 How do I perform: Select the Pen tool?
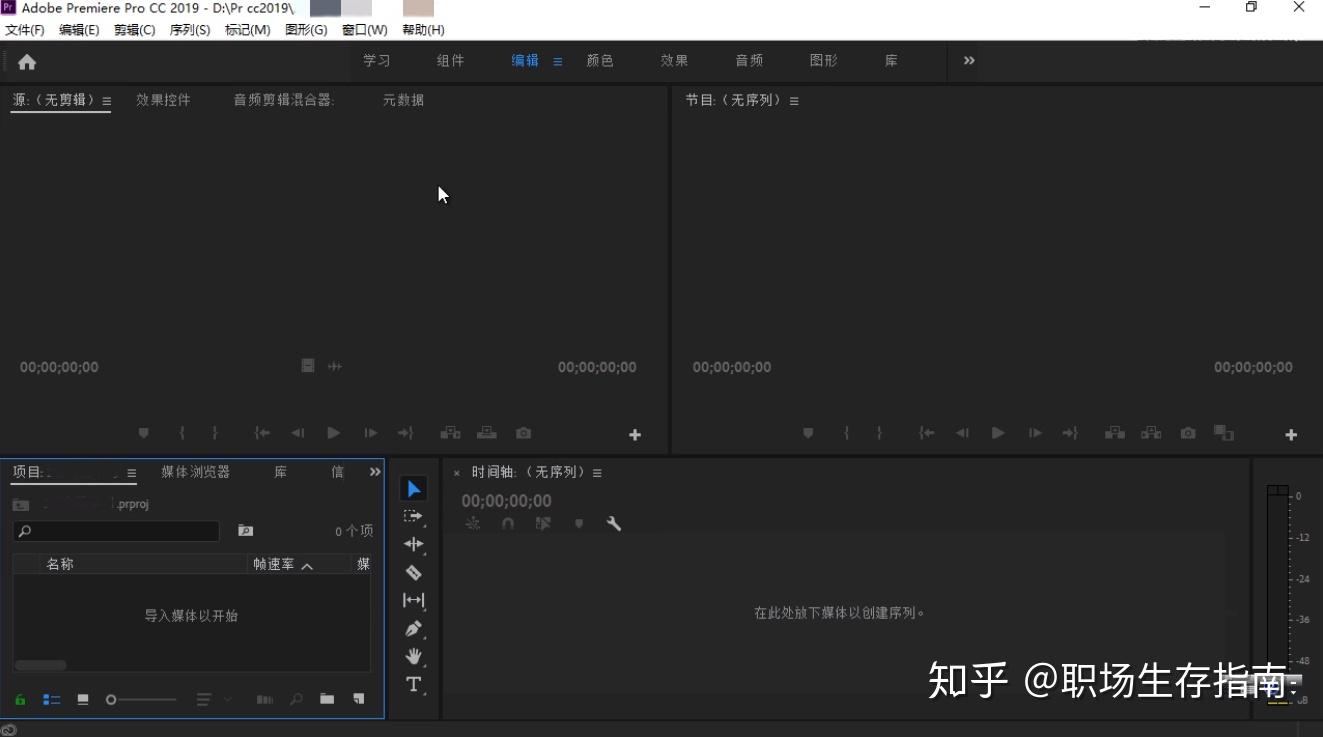tap(414, 629)
